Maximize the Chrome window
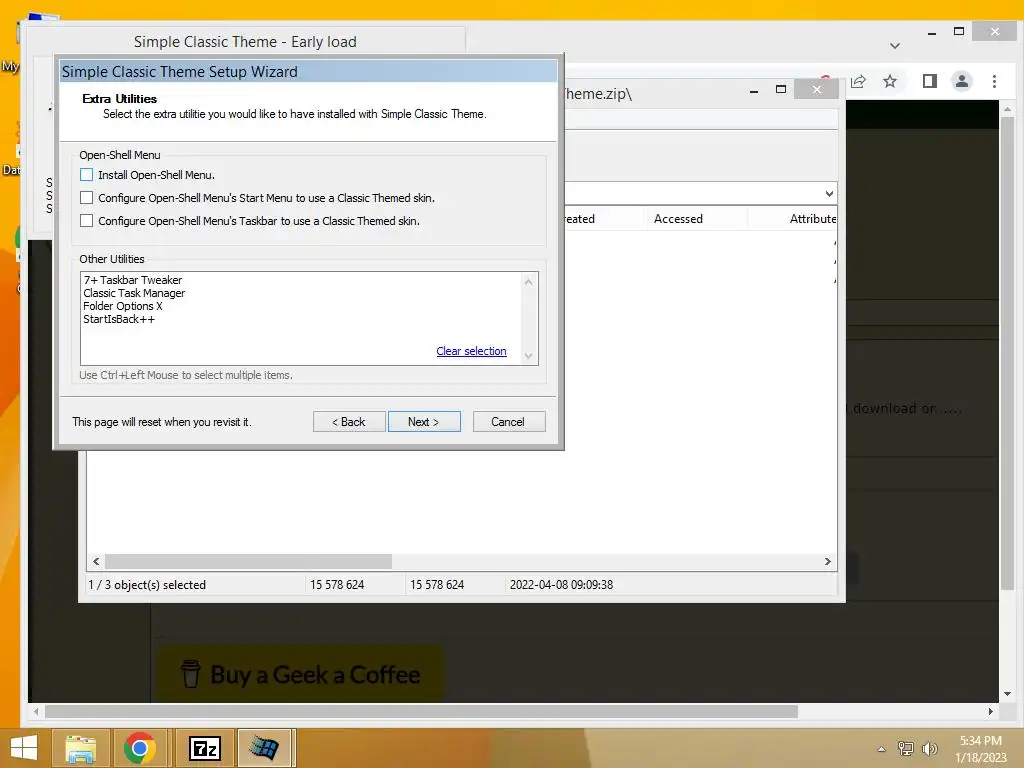The height and width of the screenshot is (768, 1024). coord(959,31)
